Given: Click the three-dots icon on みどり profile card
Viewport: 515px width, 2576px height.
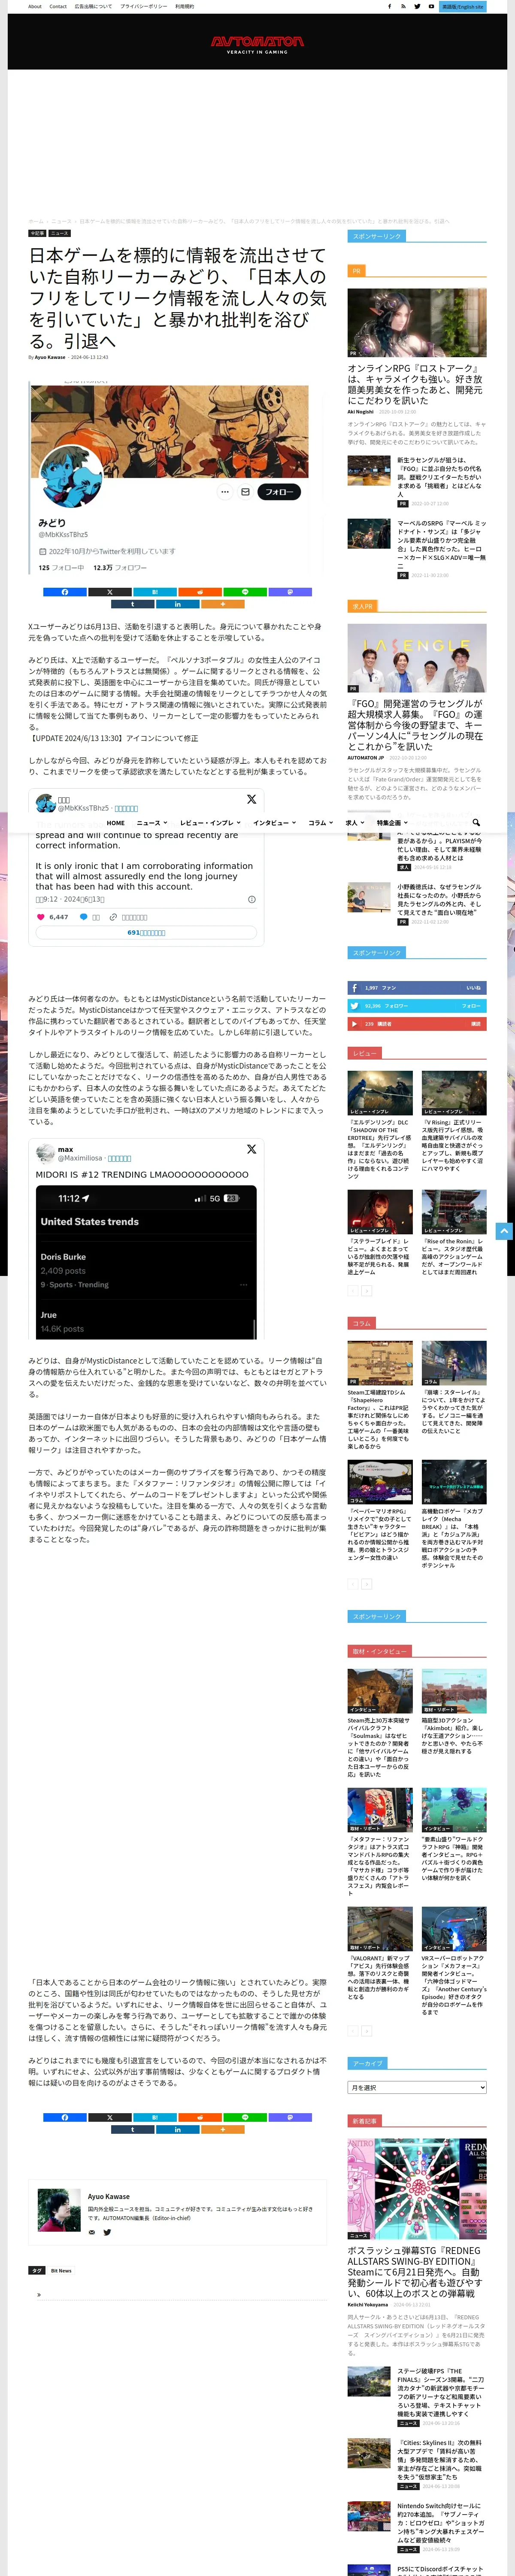Looking at the screenshot, I should pyautogui.click(x=225, y=492).
